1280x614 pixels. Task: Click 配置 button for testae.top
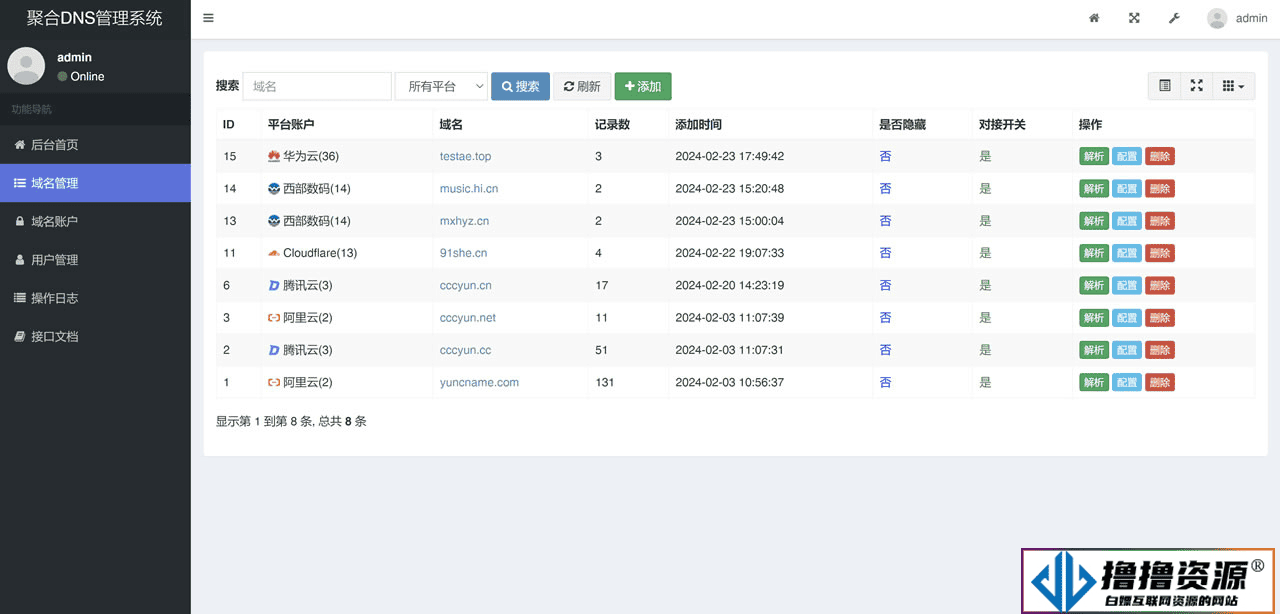point(1127,156)
